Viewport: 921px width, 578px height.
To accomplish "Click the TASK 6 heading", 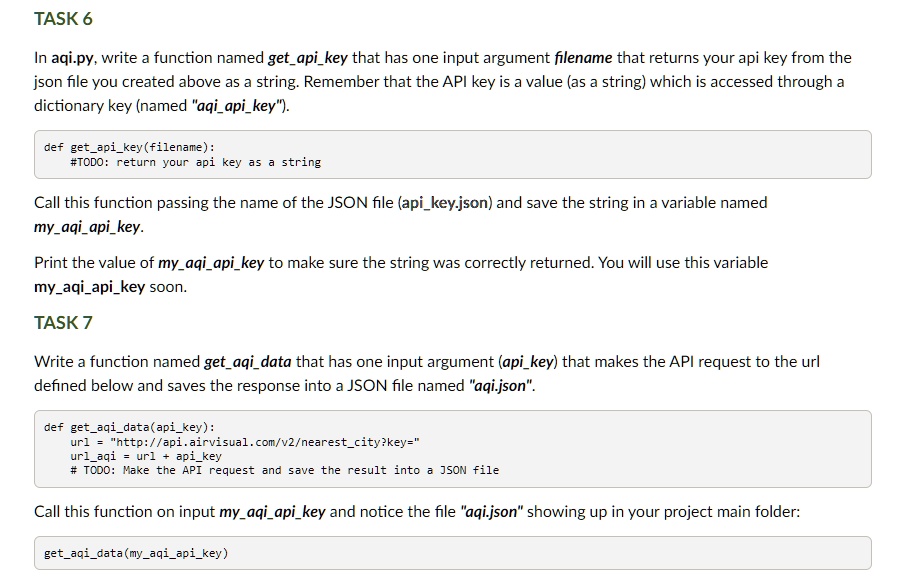I will pyautogui.click(x=63, y=19).
